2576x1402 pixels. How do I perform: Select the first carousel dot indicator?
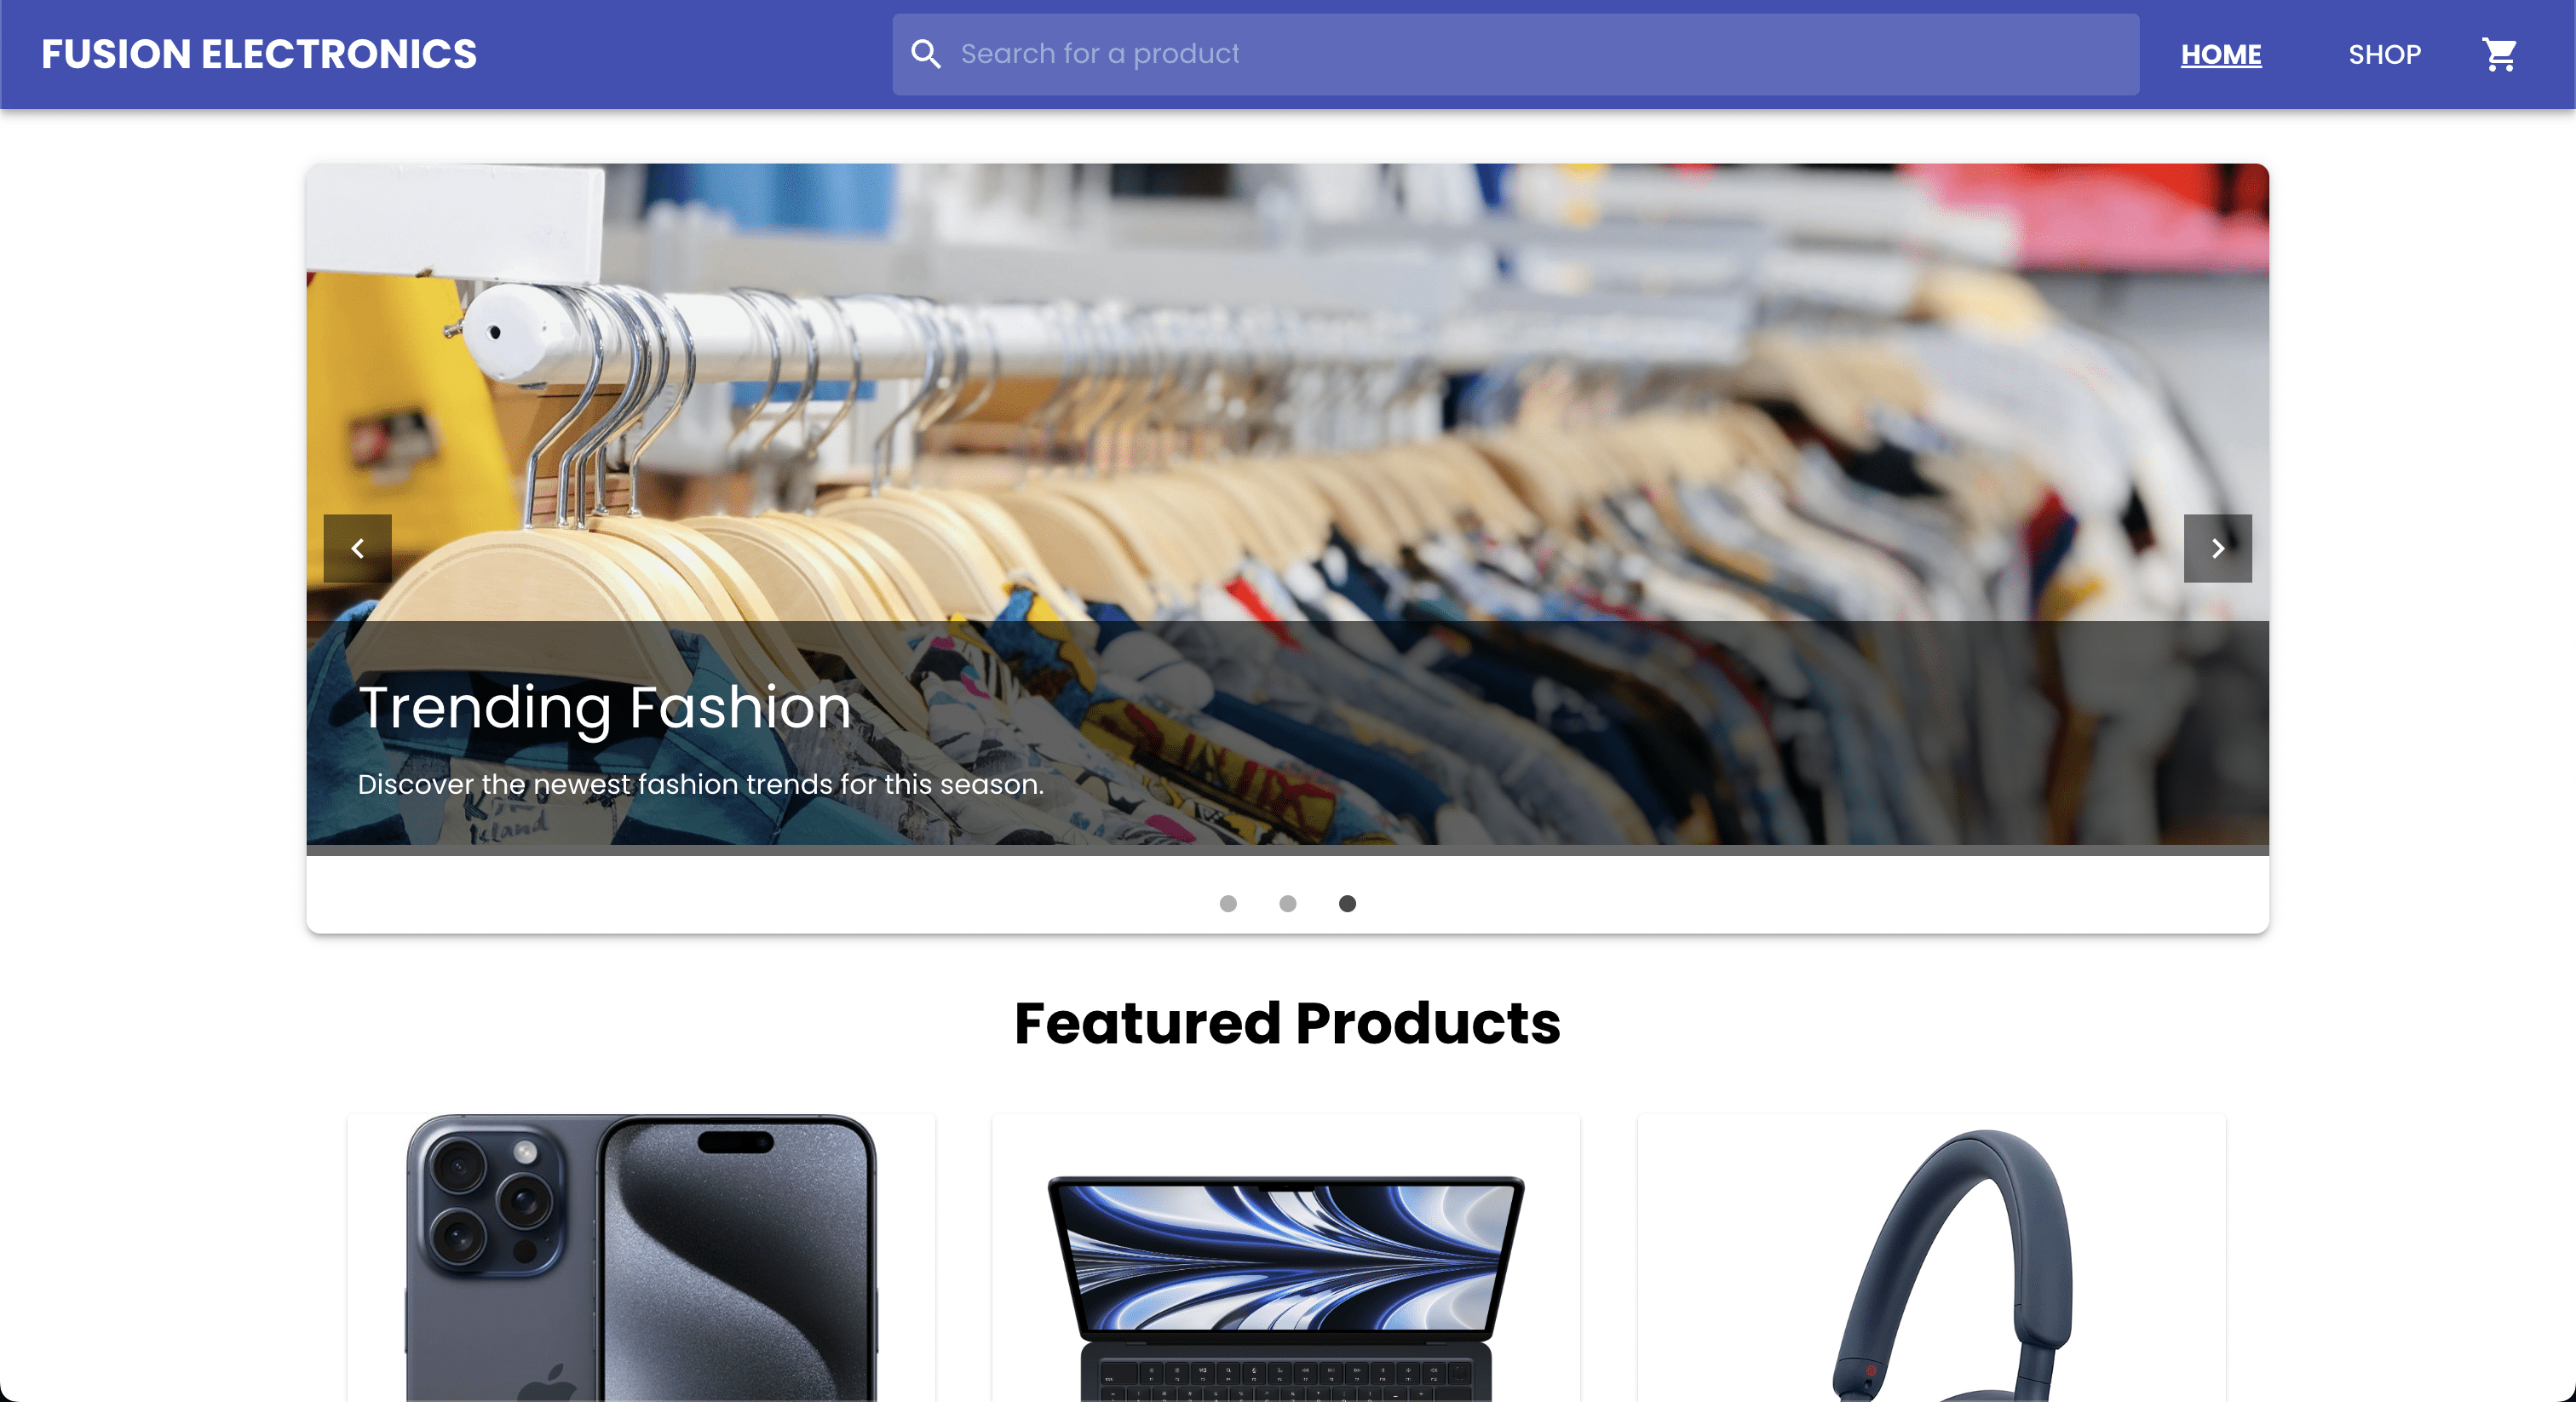point(1228,903)
